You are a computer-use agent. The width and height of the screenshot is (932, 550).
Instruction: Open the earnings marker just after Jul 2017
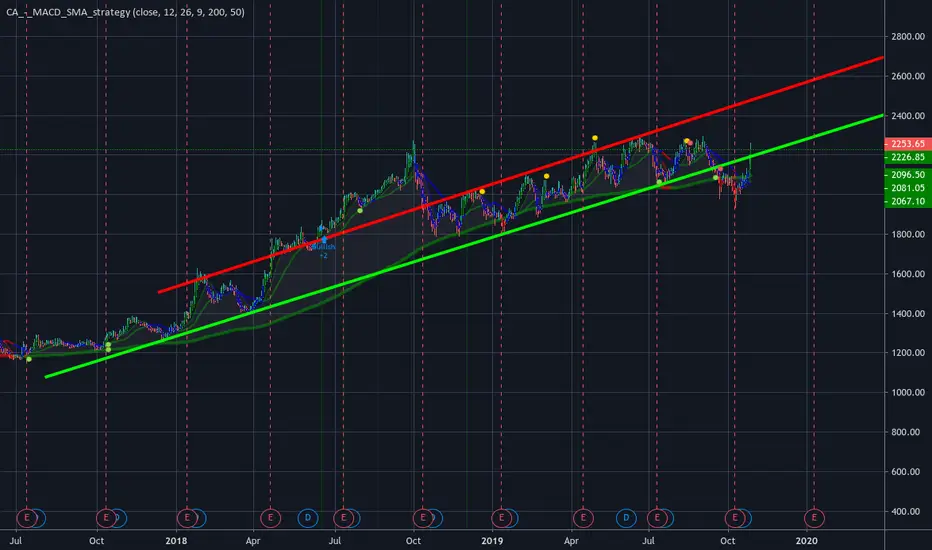tap(27, 518)
